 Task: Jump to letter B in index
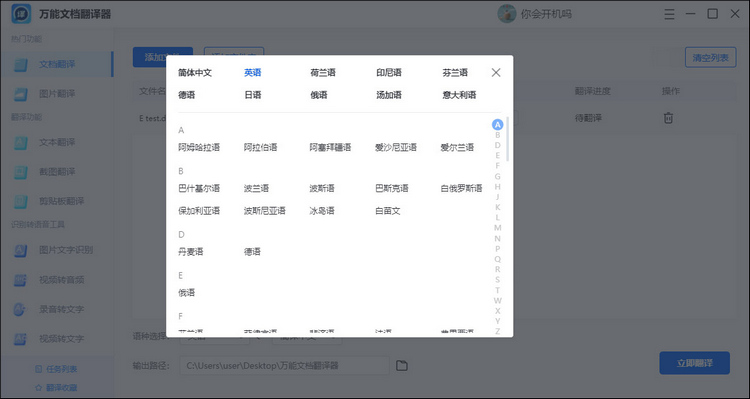coord(497,135)
